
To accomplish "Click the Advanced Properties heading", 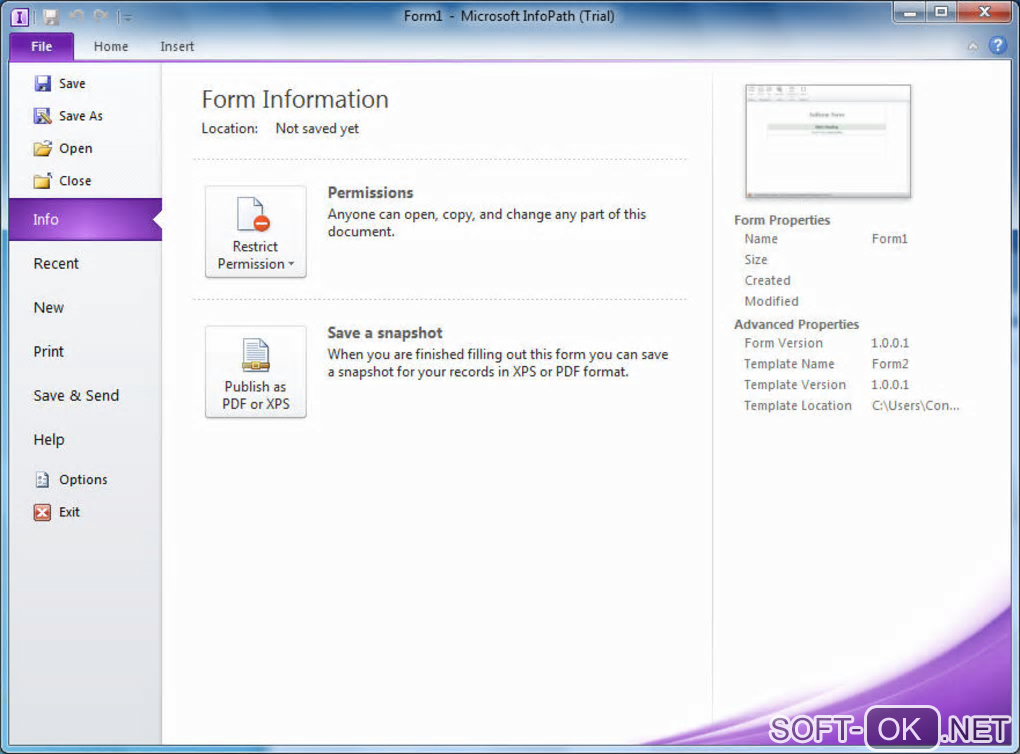I will [796, 324].
